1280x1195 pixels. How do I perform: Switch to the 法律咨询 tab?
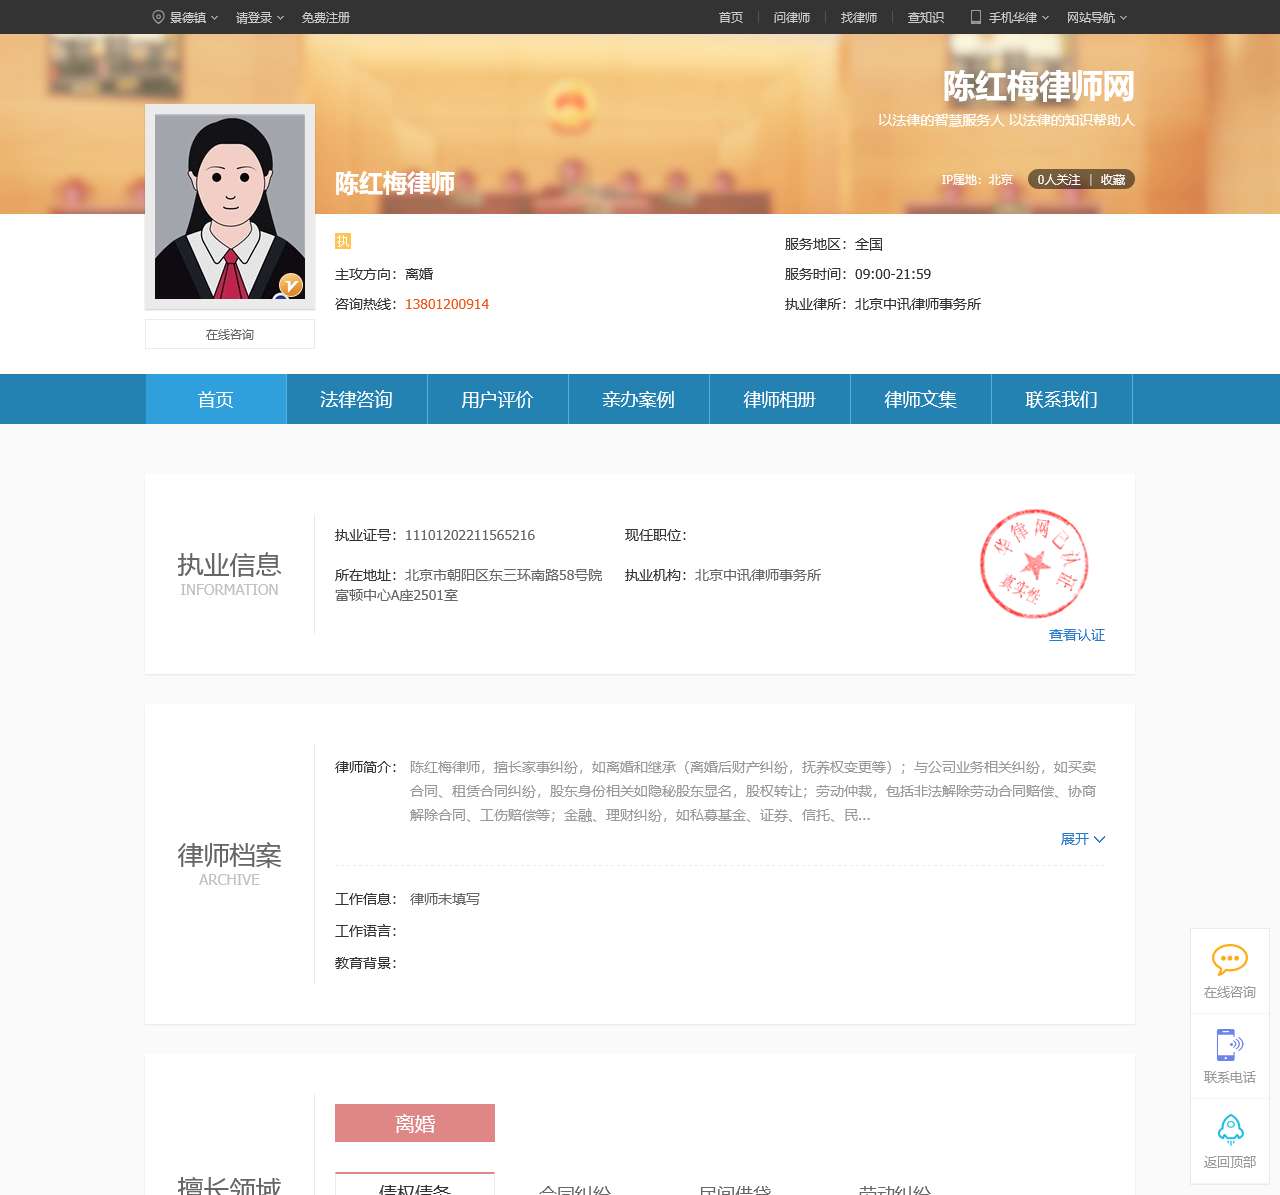coord(356,400)
